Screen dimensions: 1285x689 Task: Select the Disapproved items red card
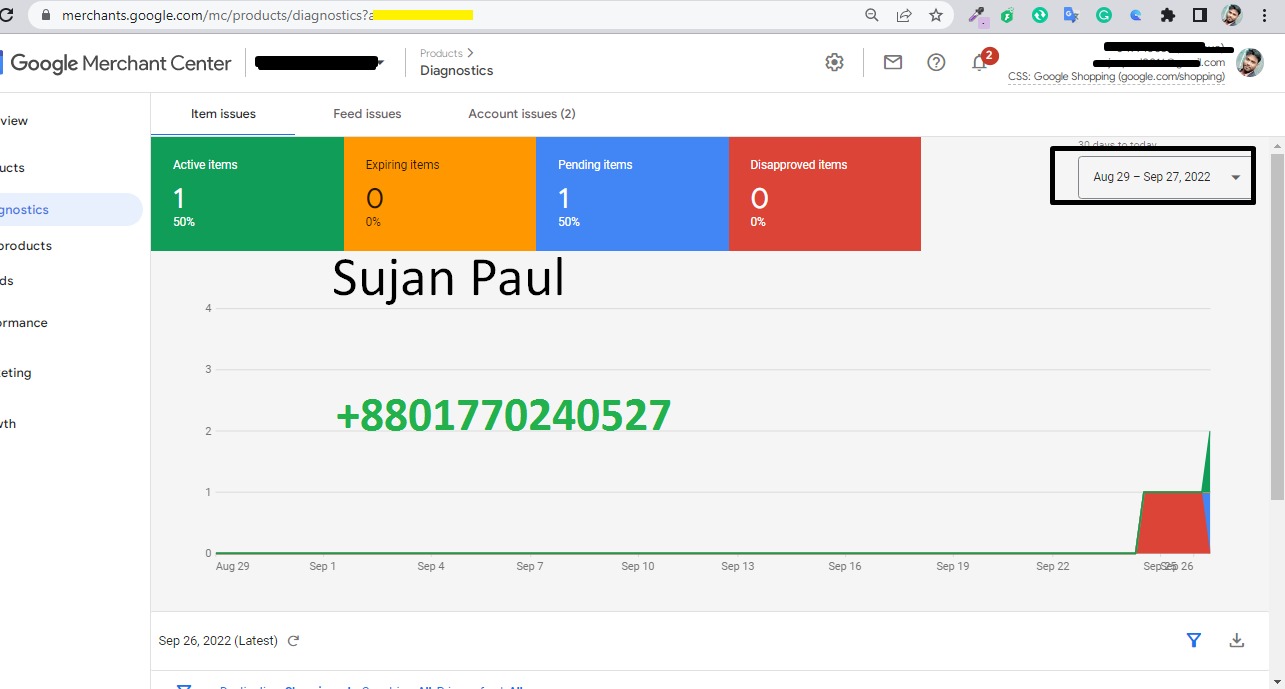(x=825, y=194)
